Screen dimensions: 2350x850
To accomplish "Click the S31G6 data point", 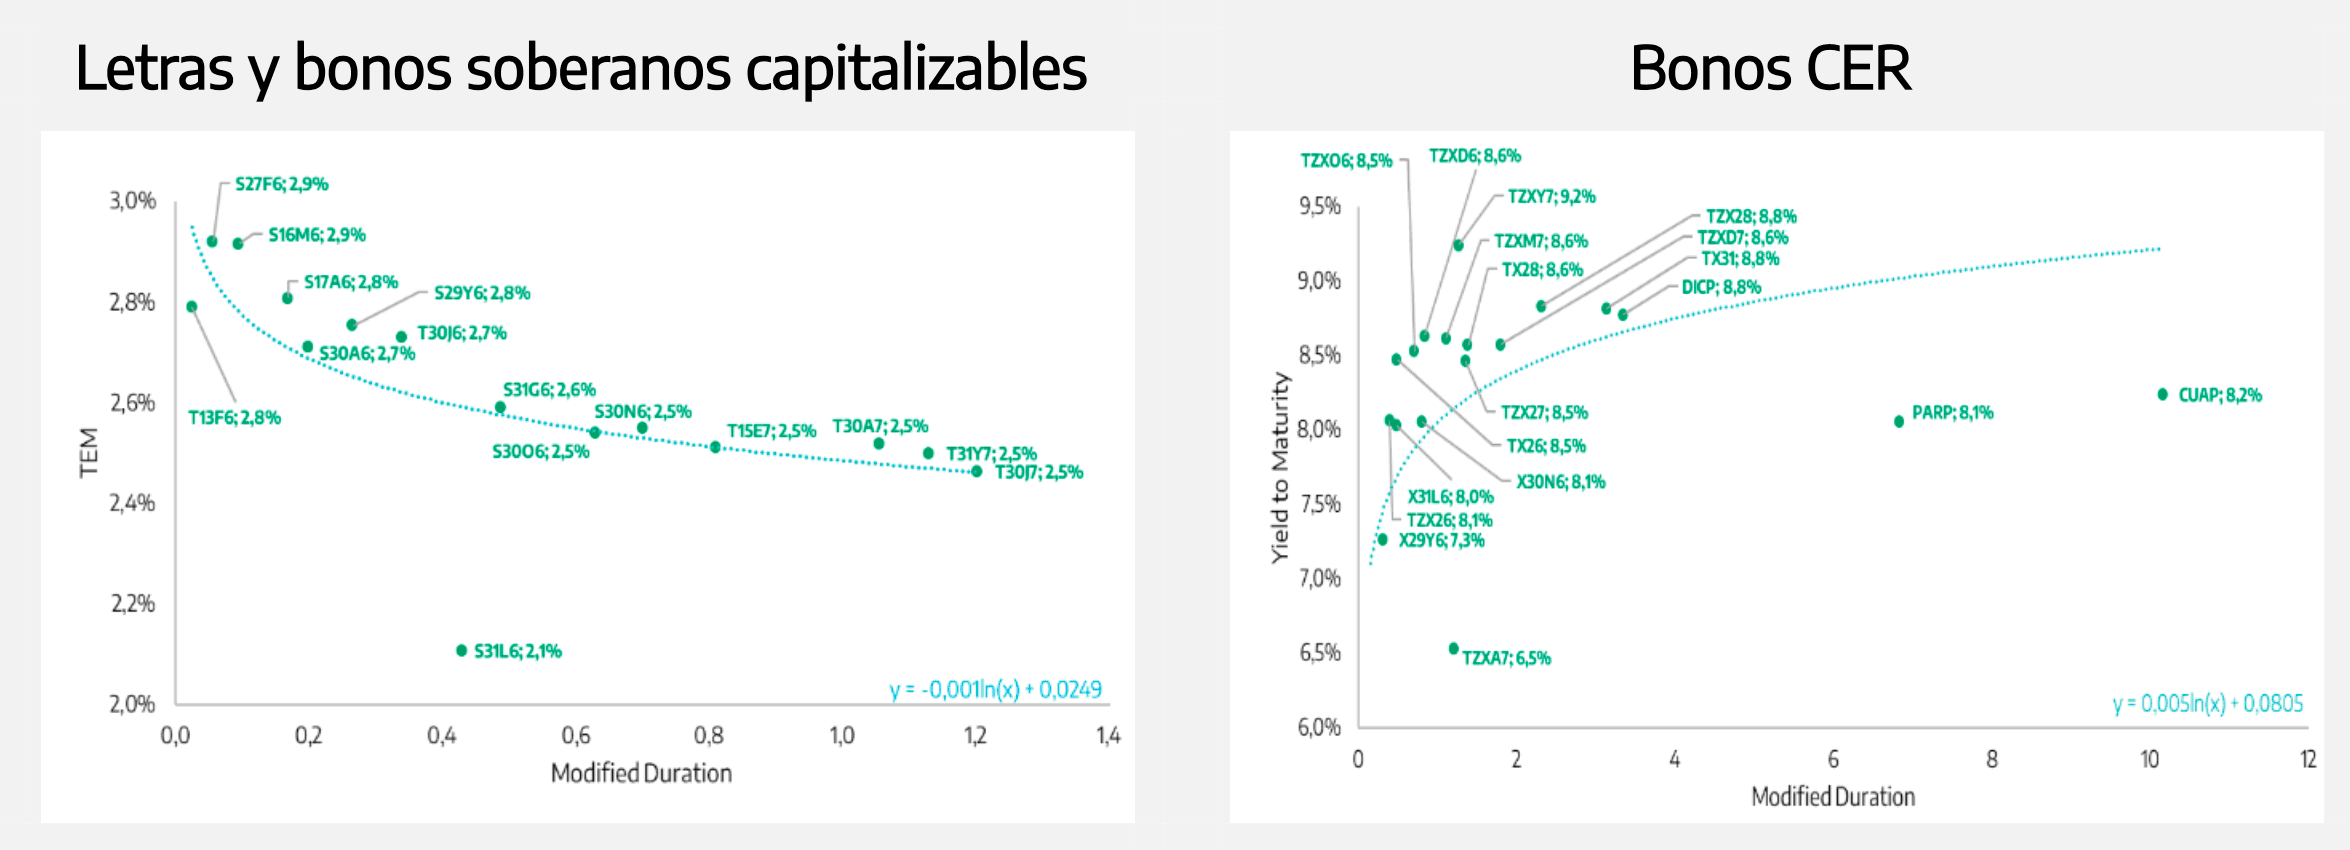I will click(x=500, y=407).
